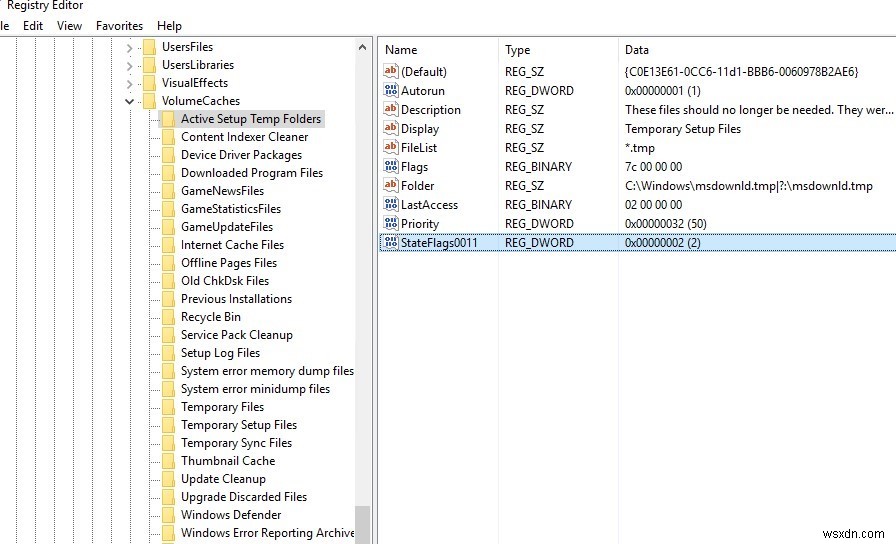The image size is (896, 544).
Task: Click the Folder string value icon
Action: [x=391, y=185]
